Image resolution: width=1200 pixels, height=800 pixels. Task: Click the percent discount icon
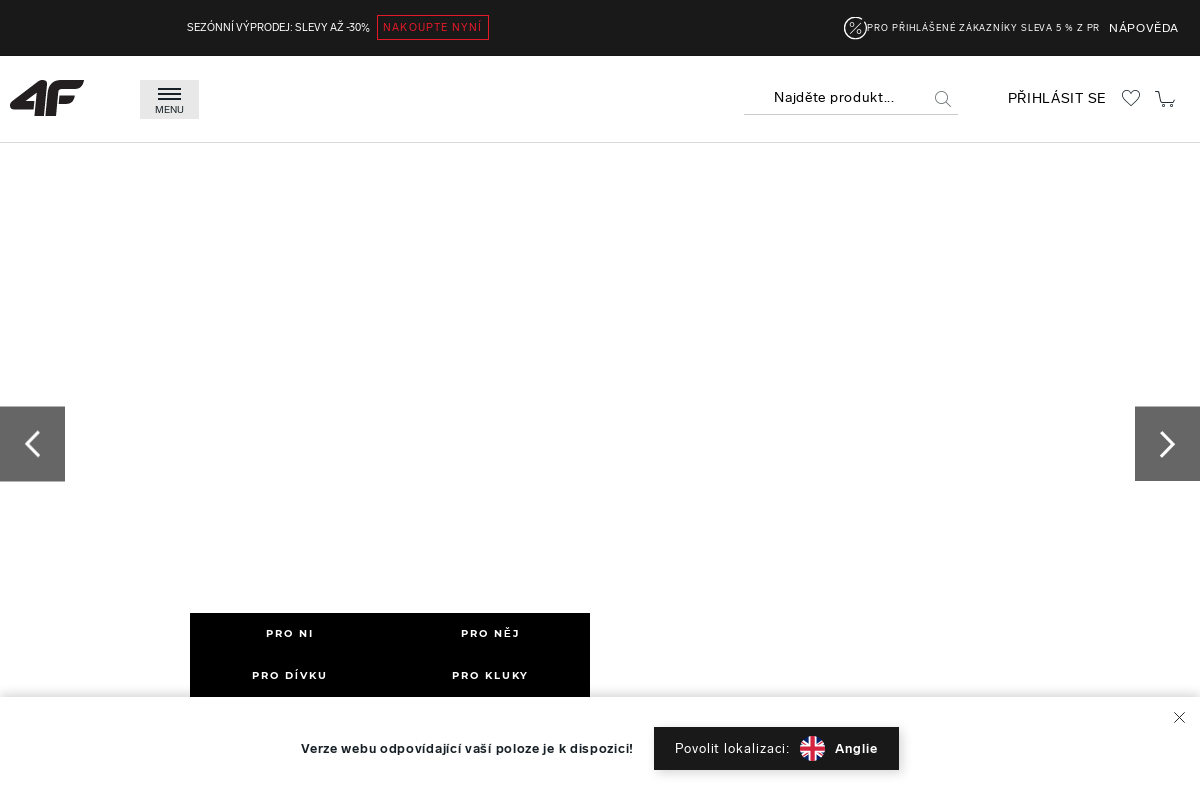[x=854, y=28]
